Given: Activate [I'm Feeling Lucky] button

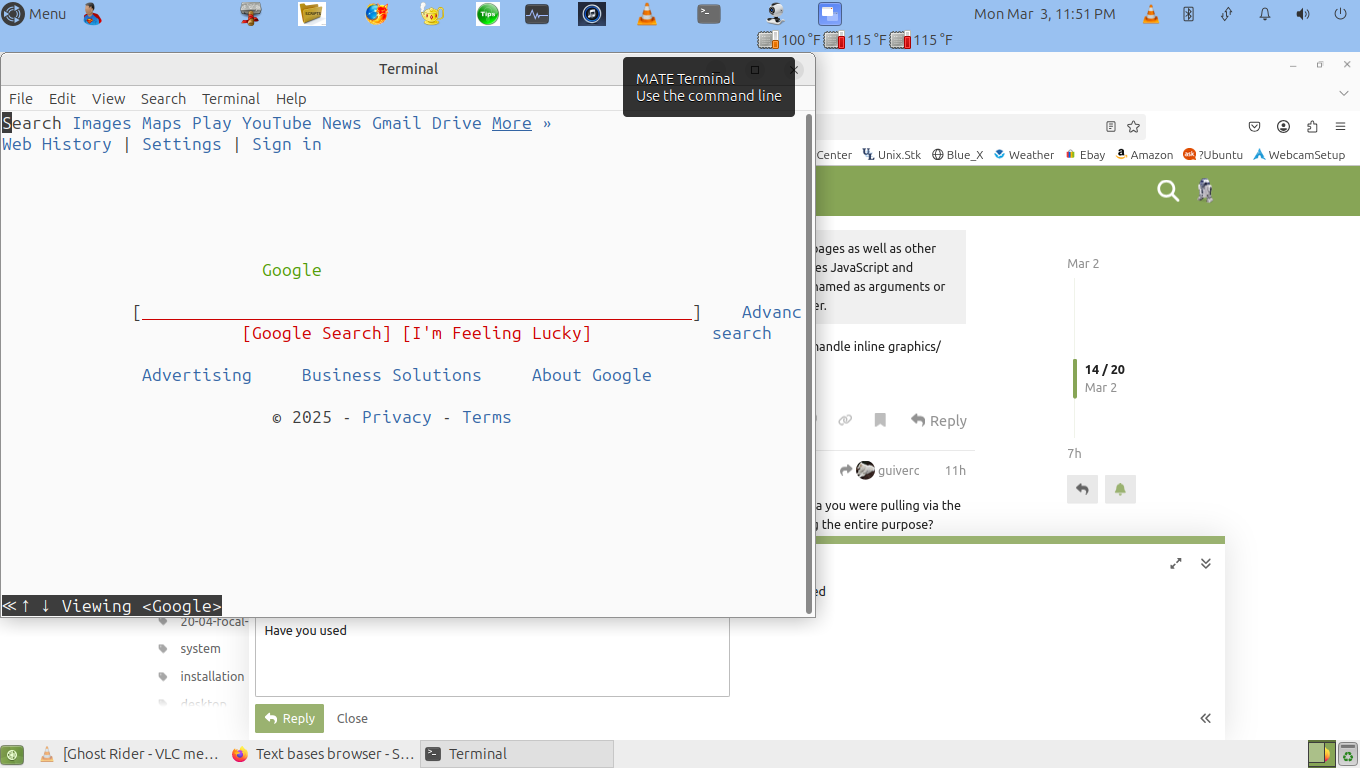Looking at the screenshot, I should (497, 333).
